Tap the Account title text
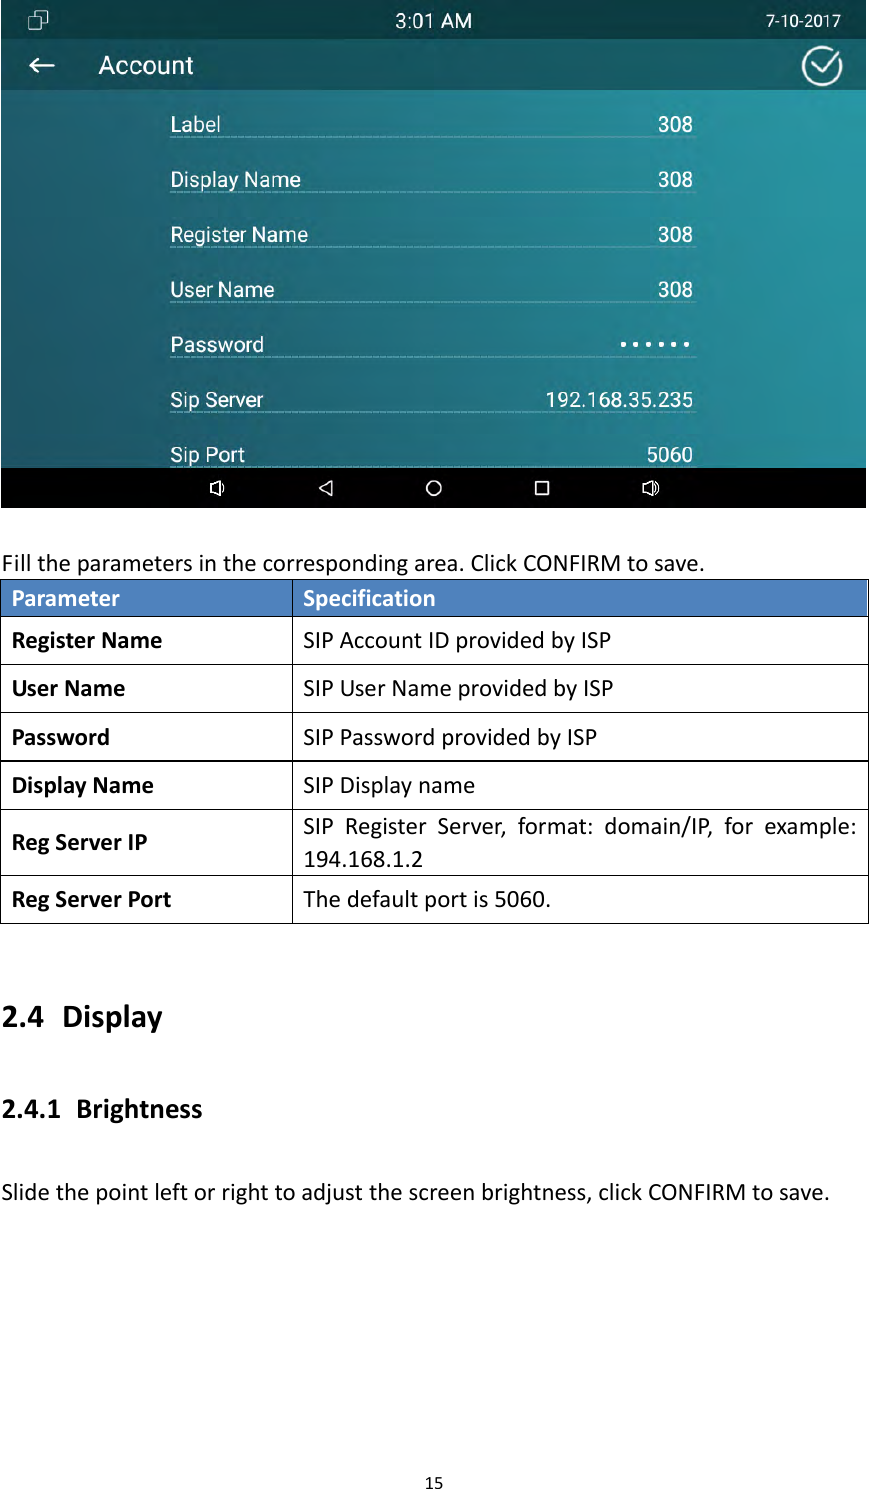869x1489 pixels. click(146, 66)
